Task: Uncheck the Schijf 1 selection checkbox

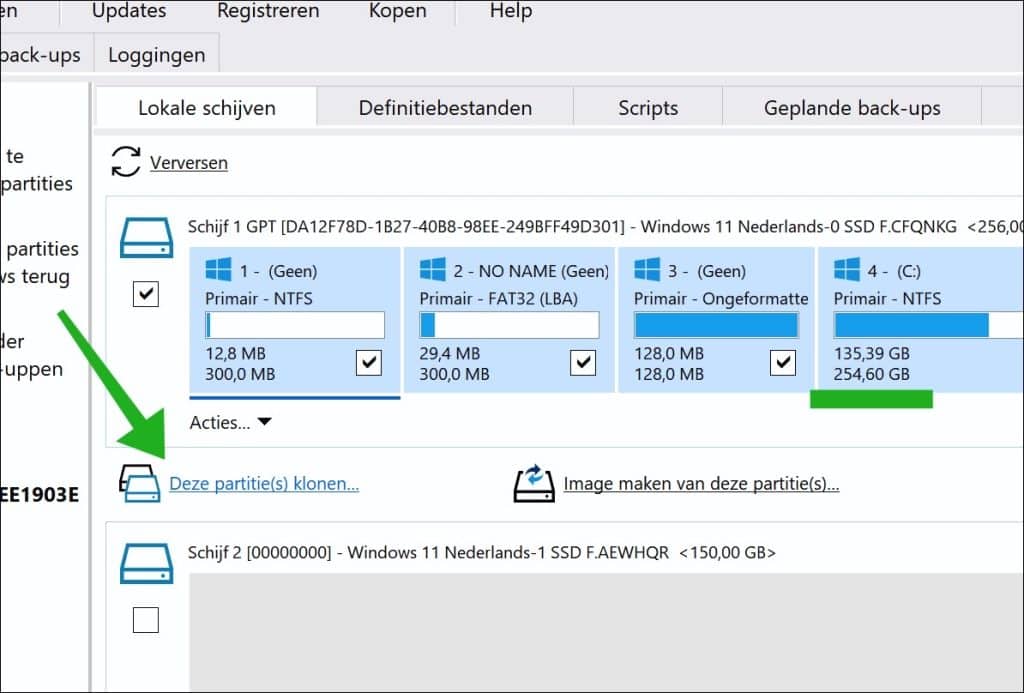Action: coord(145,295)
